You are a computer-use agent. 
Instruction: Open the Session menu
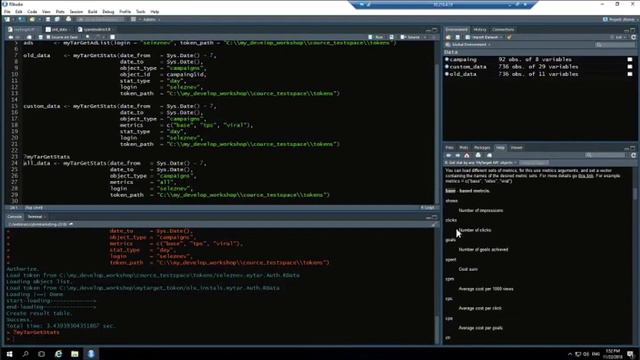76,12
